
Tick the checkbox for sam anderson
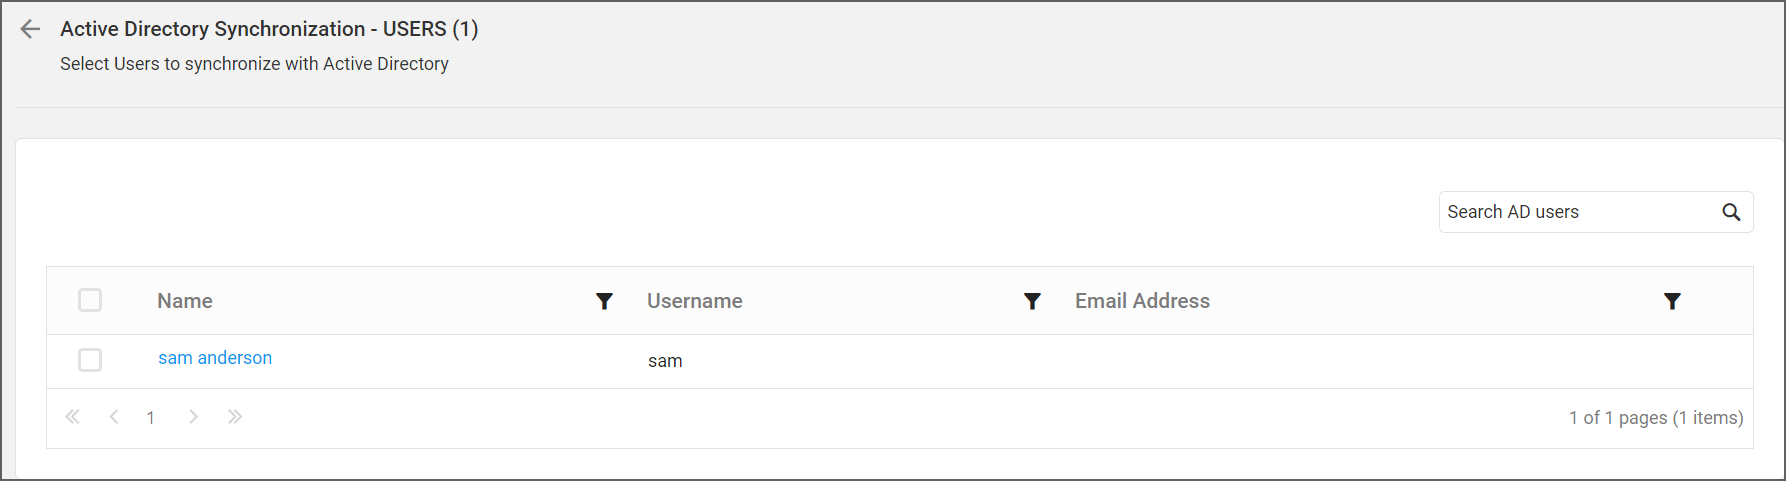(x=90, y=360)
